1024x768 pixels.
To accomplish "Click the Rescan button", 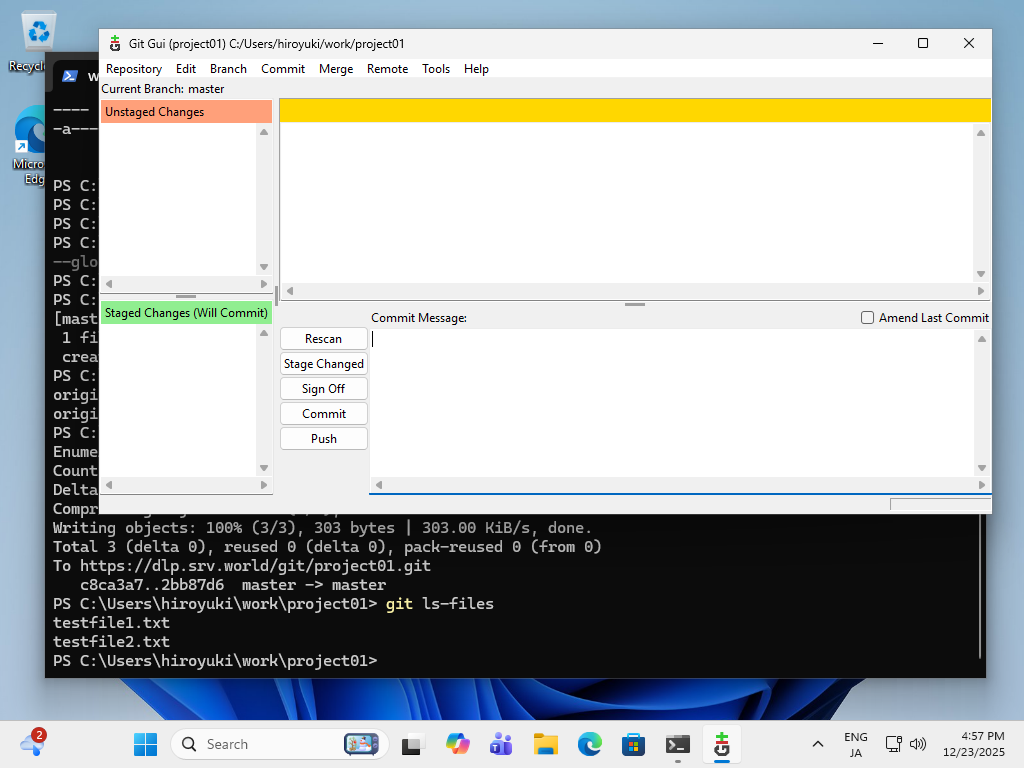I will [x=323, y=338].
